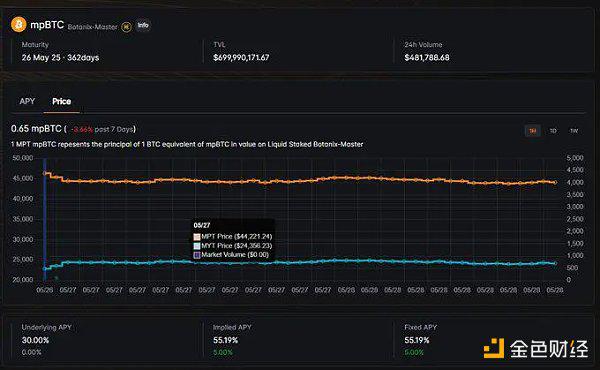Click the Botanix-Master label

pyautogui.click(x=93, y=27)
